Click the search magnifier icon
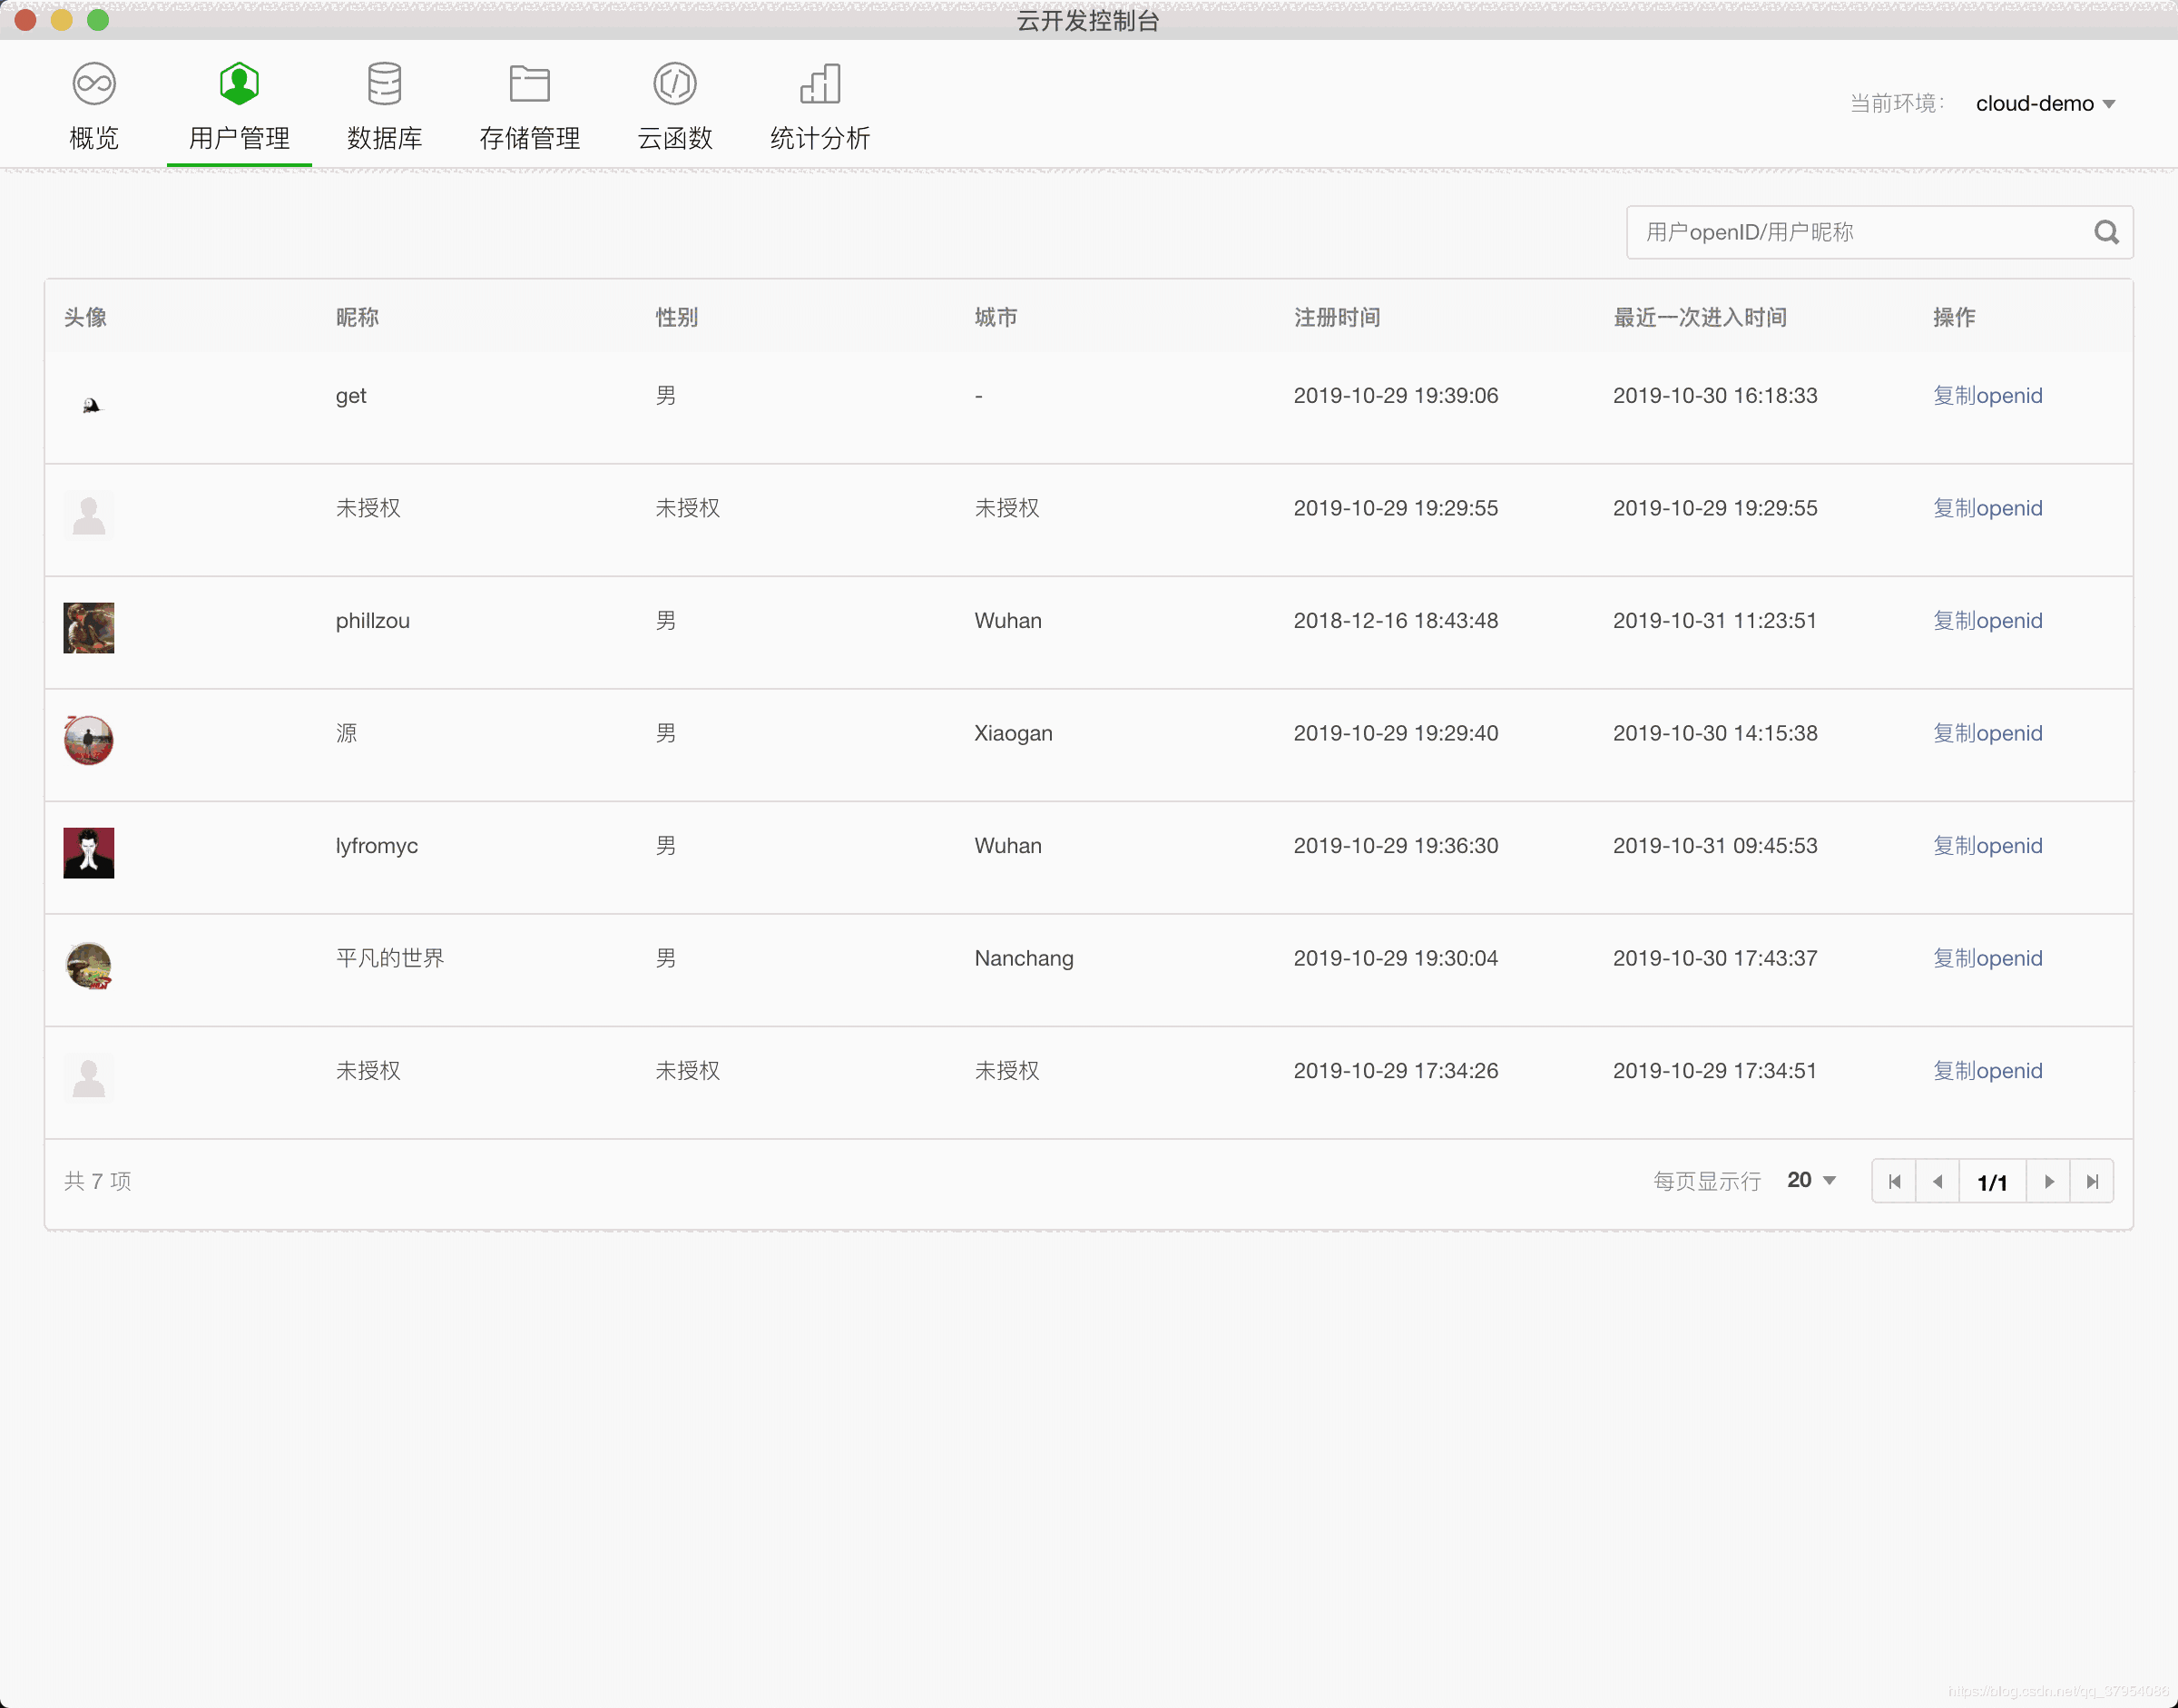The height and width of the screenshot is (1708, 2178). click(2106, 233)
